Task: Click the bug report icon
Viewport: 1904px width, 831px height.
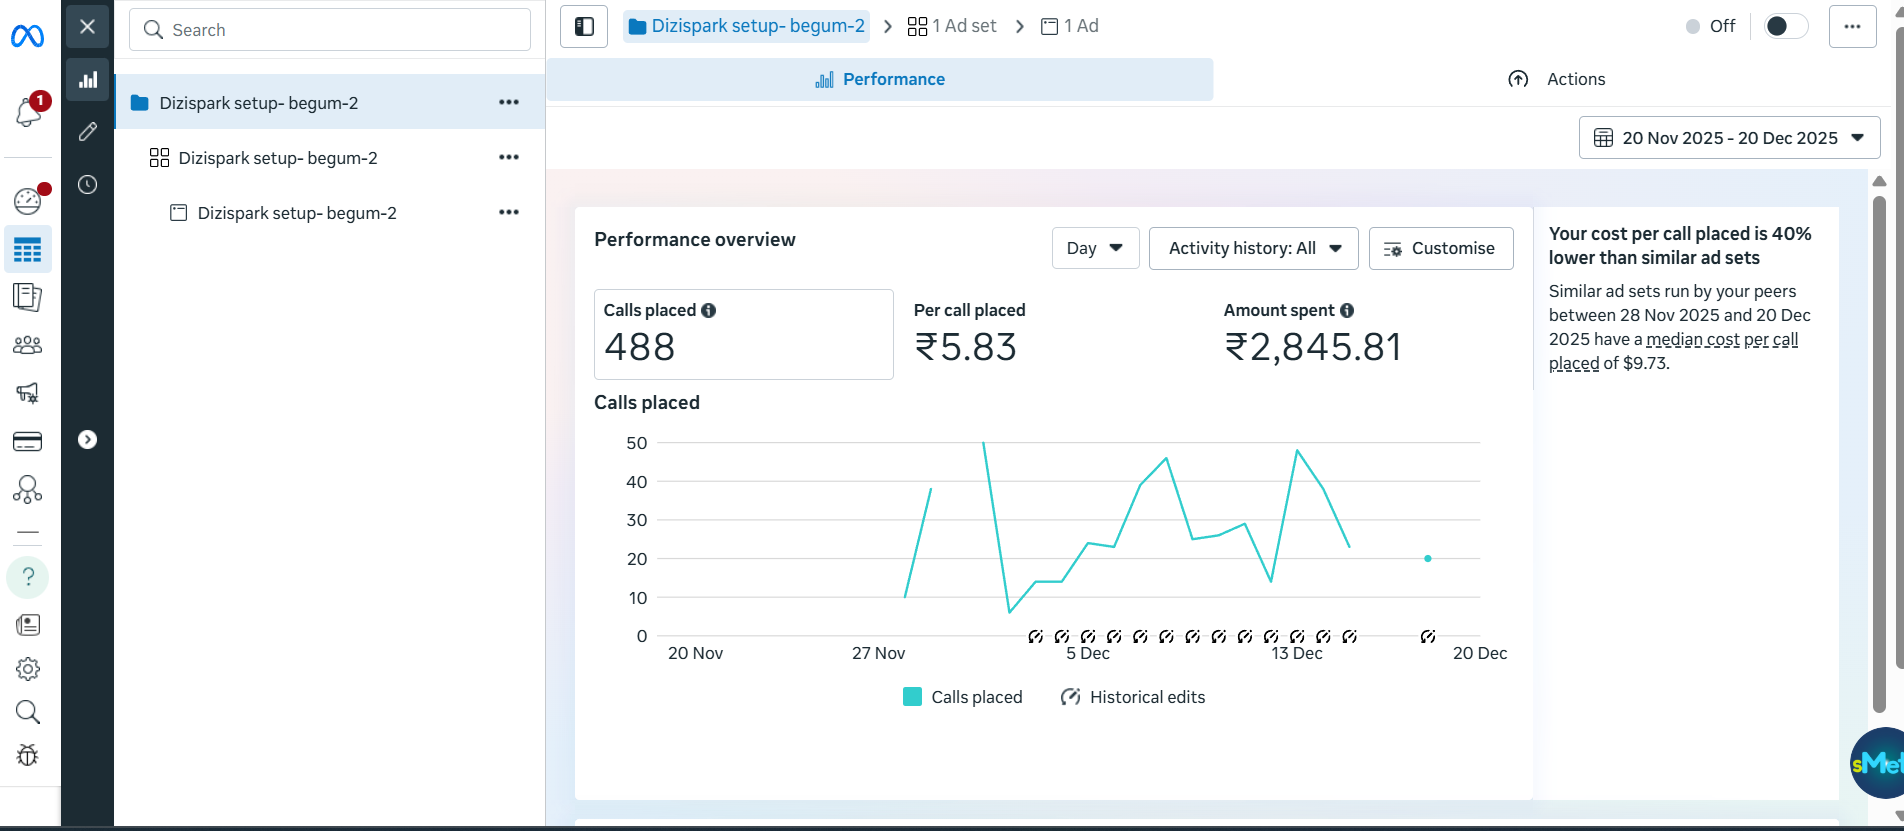Action: click(28, 755)
